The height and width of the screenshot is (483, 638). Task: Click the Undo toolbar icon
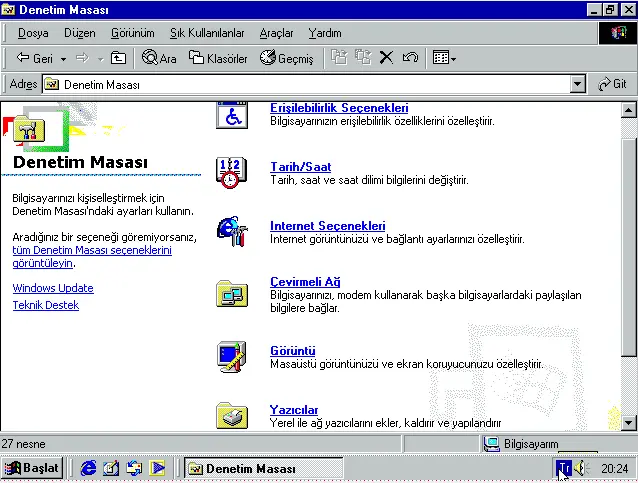coord(410,58)
